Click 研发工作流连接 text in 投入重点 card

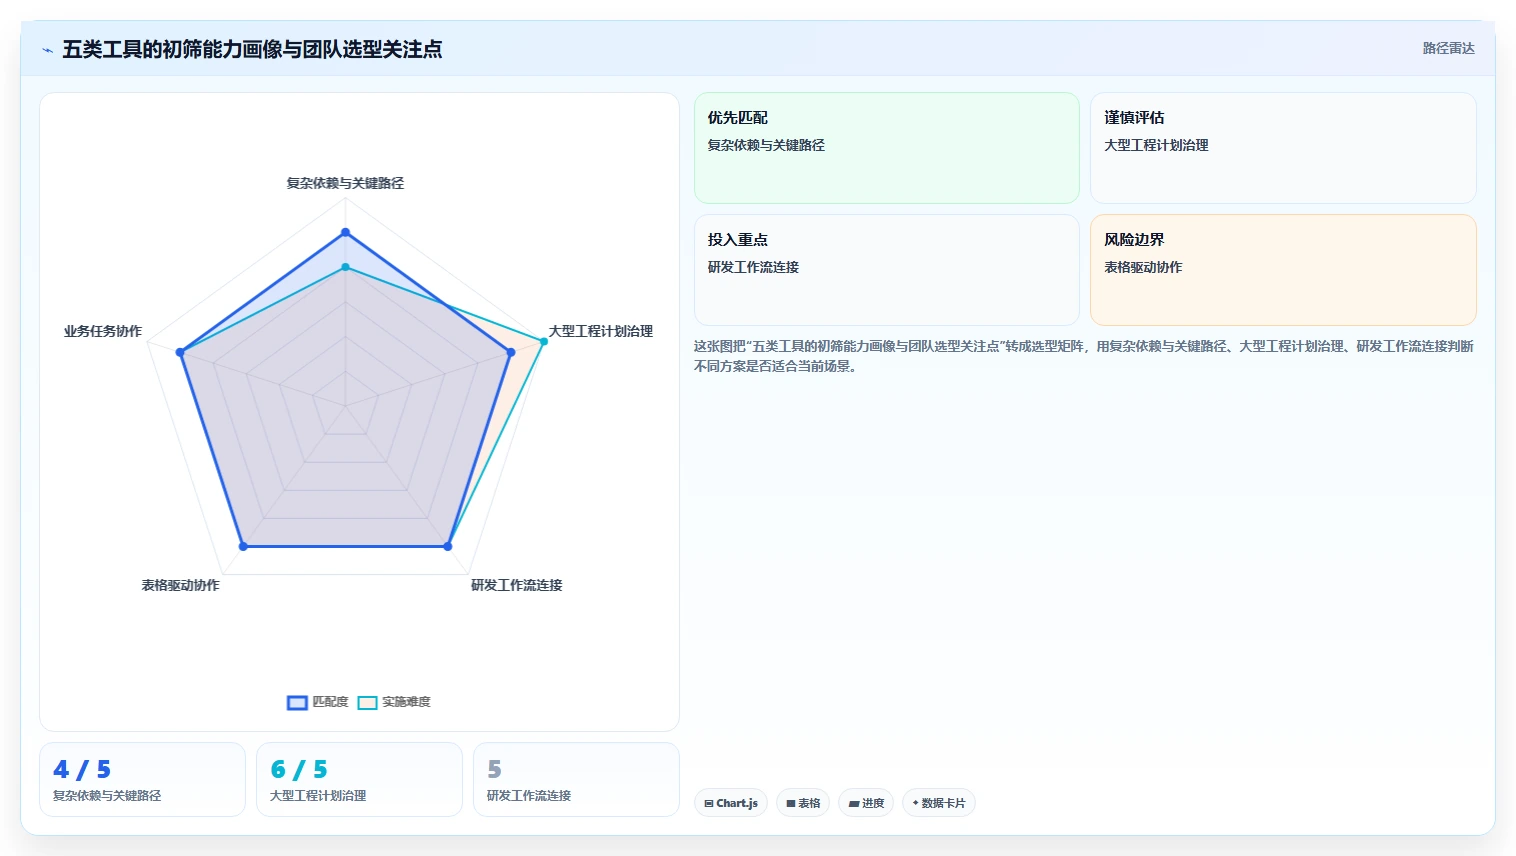pyautogui.click(x=753, y=267)
